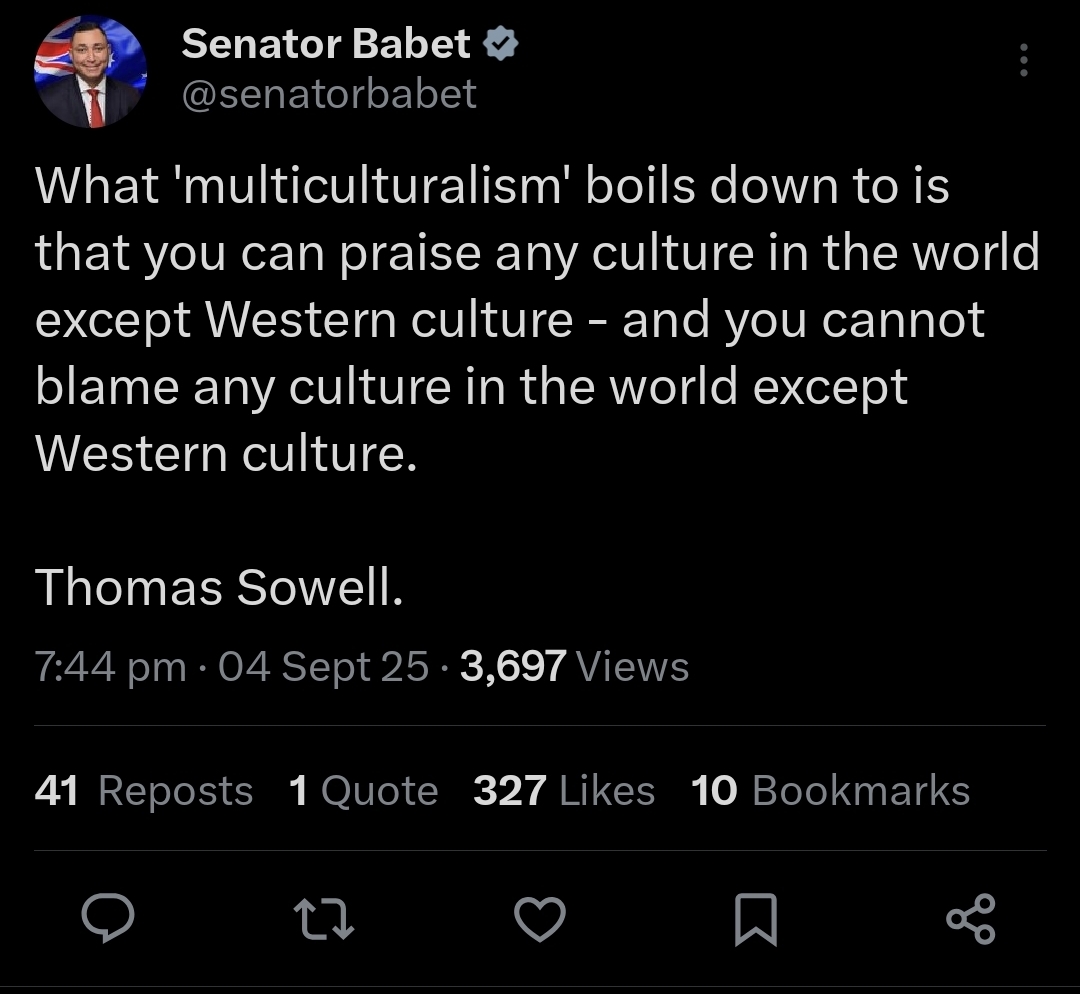The height and width of the screenshot is (994, 1080).
Task: Click the Senator Babet display name
Action: 326,43
